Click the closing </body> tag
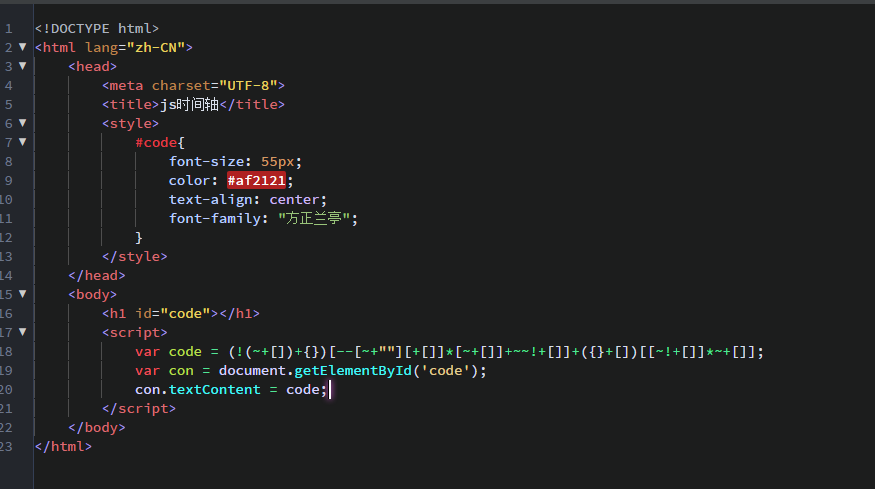The width and height of the screenshot is (875, 489). 97,428
